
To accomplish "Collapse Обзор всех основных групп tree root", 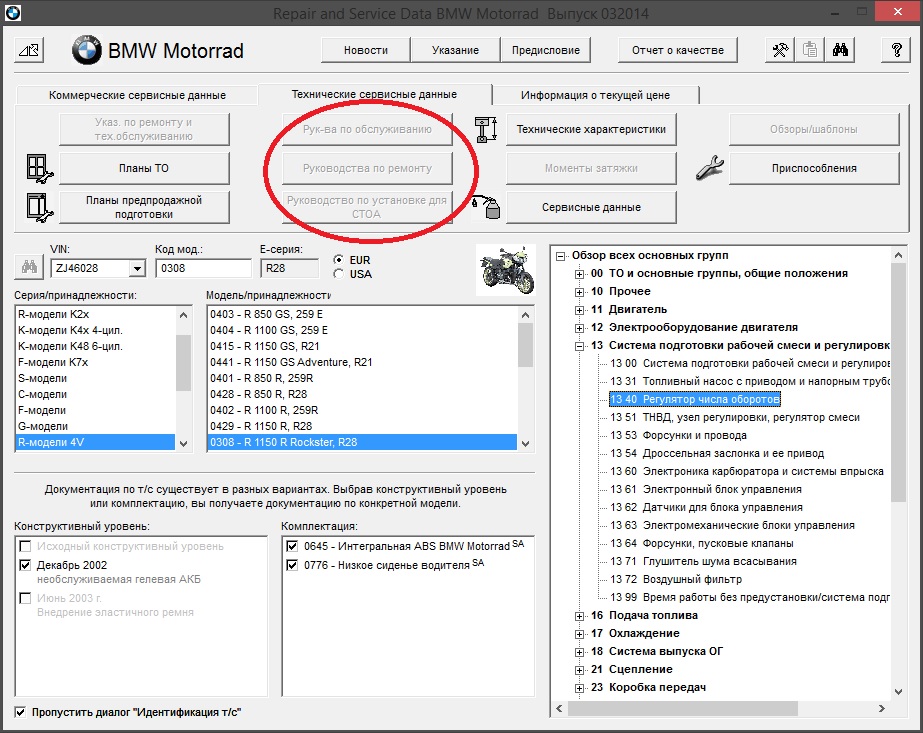I will coord(561,256).
